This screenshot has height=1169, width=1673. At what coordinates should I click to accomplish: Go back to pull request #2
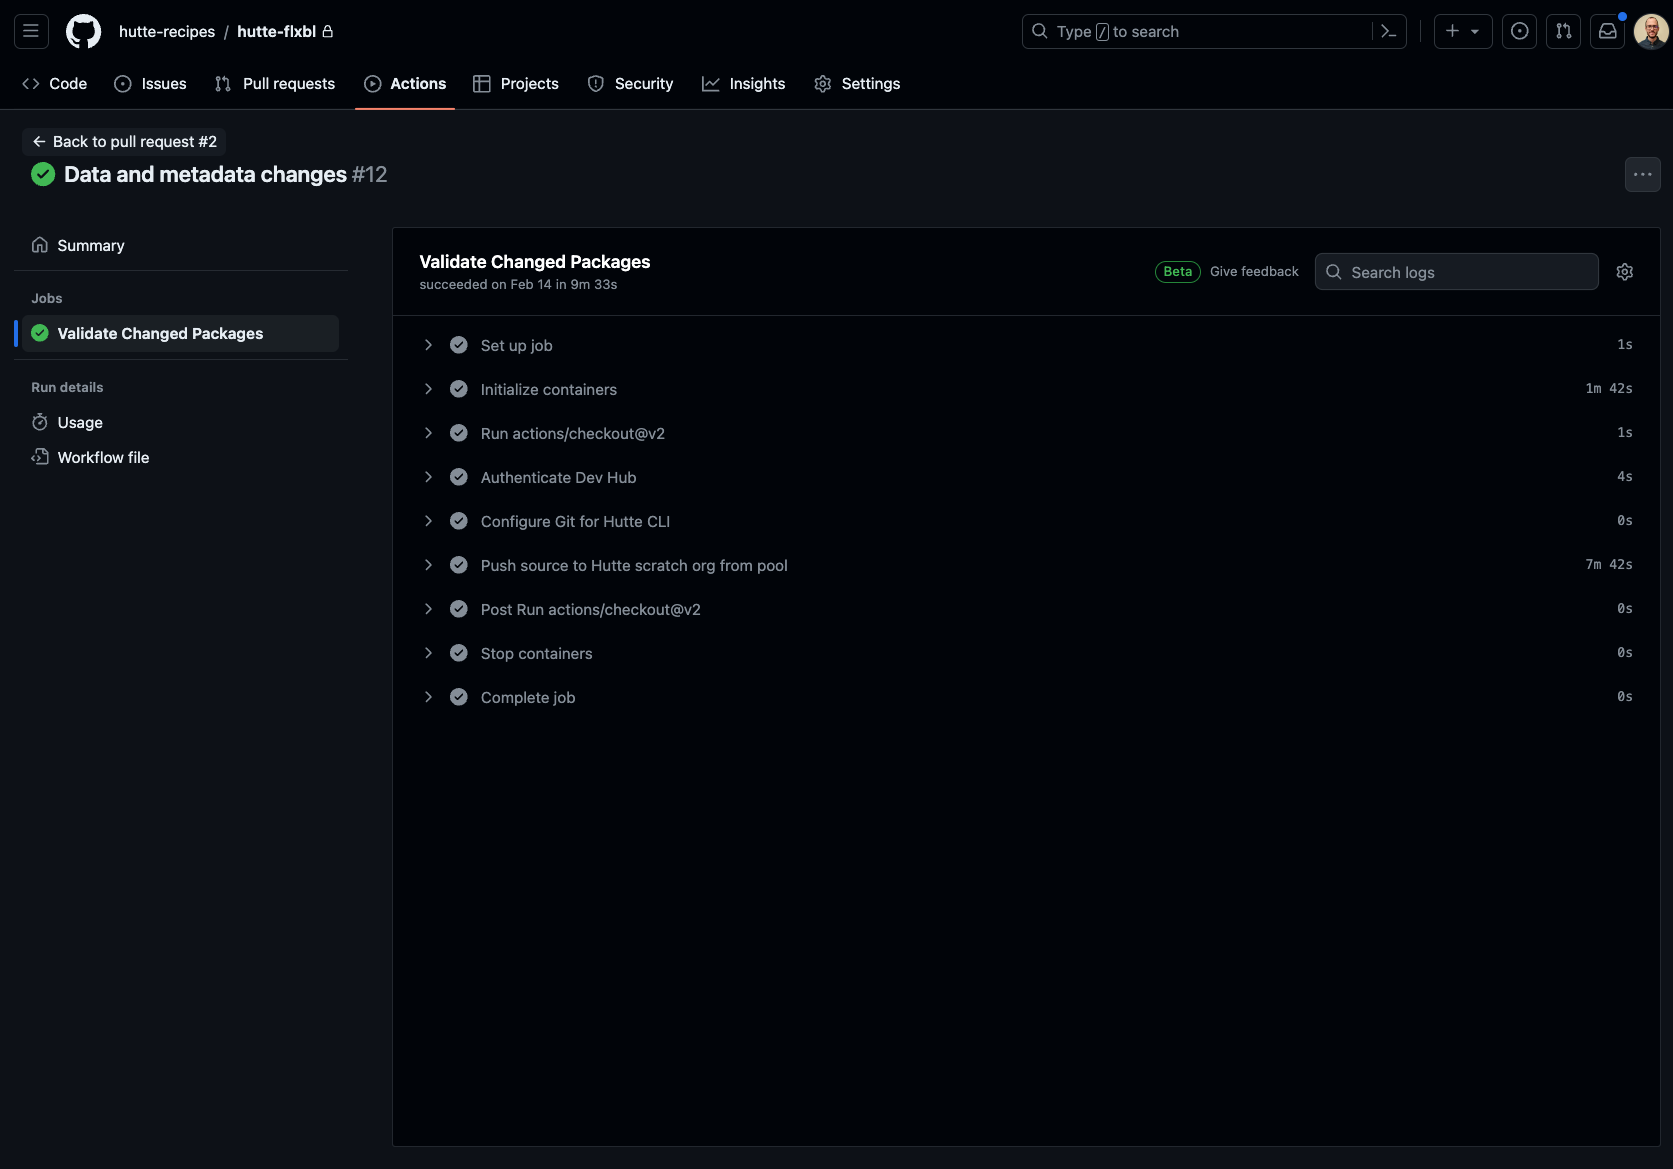(124, 142)
